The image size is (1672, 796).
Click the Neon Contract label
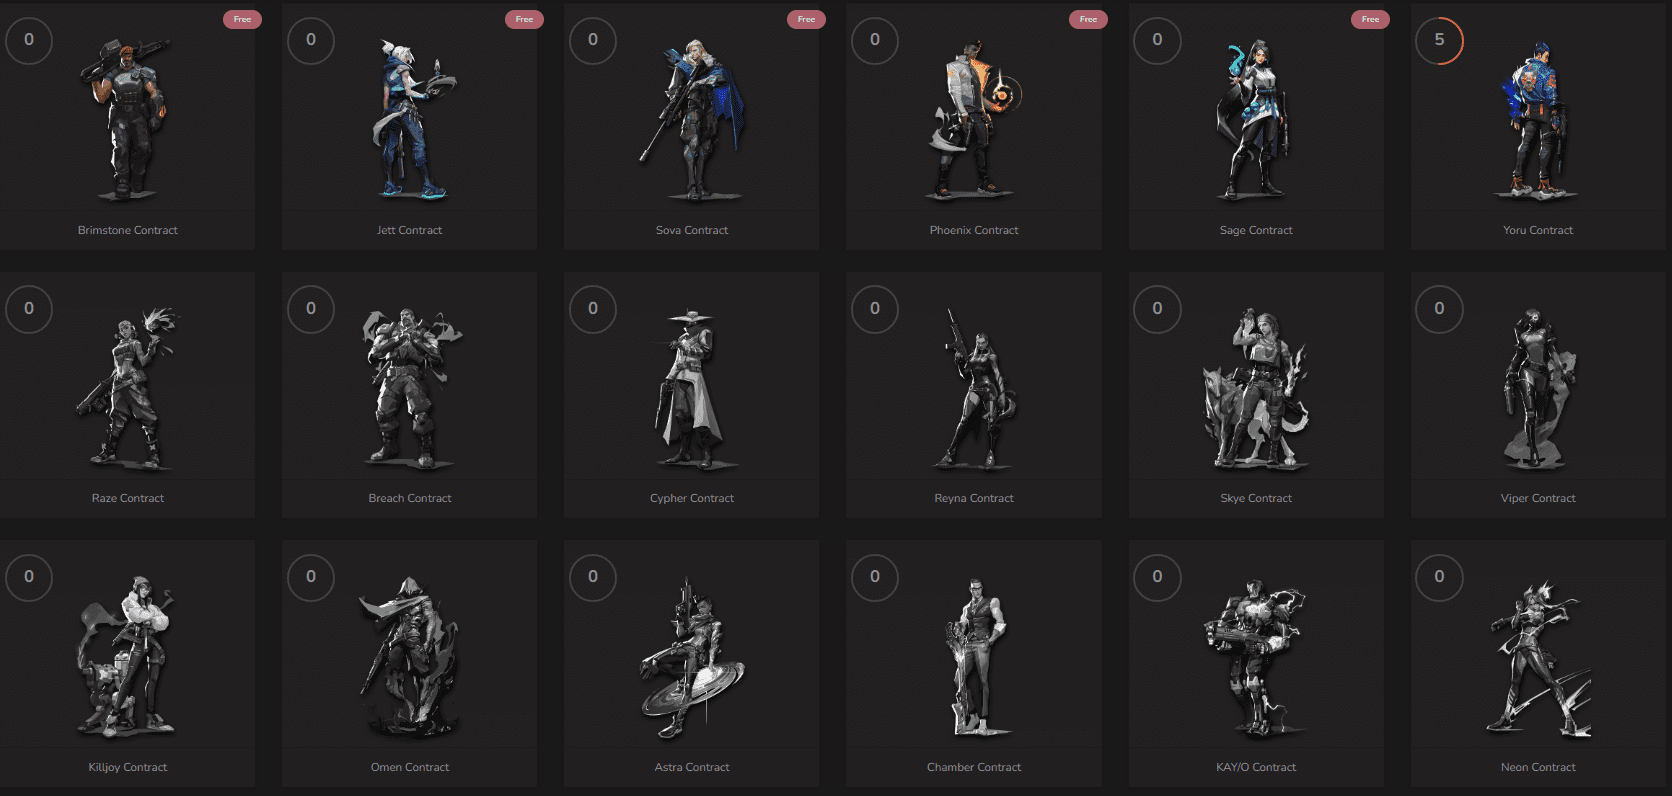[1538, 767]
